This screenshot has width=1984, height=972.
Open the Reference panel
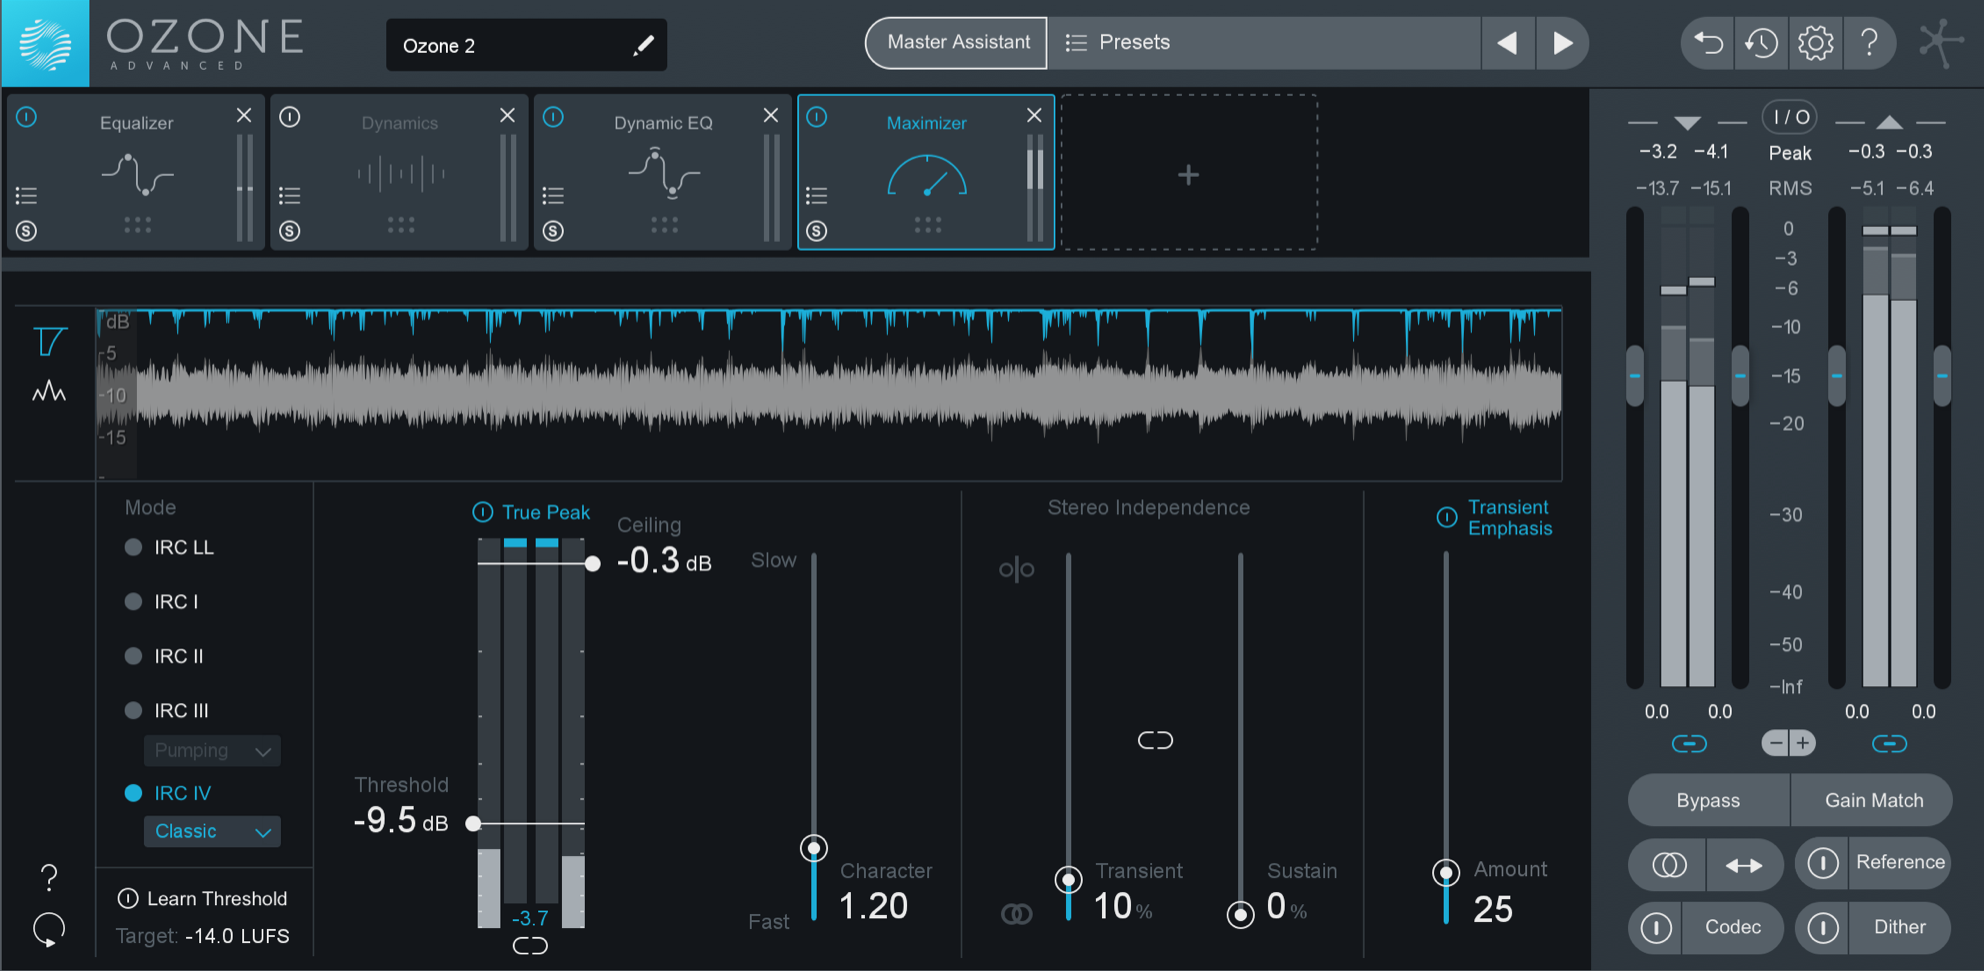pyautogui.click(x=1900, y=863)
